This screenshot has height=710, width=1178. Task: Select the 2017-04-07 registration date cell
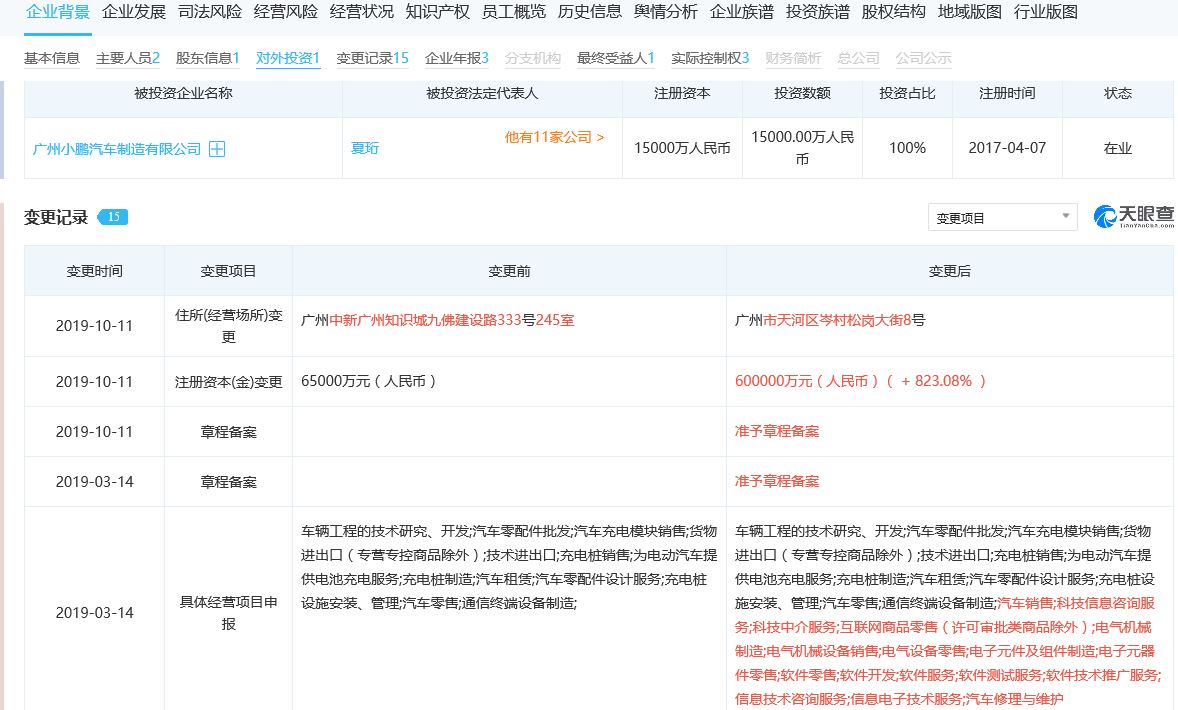(x=1007, y=148)
